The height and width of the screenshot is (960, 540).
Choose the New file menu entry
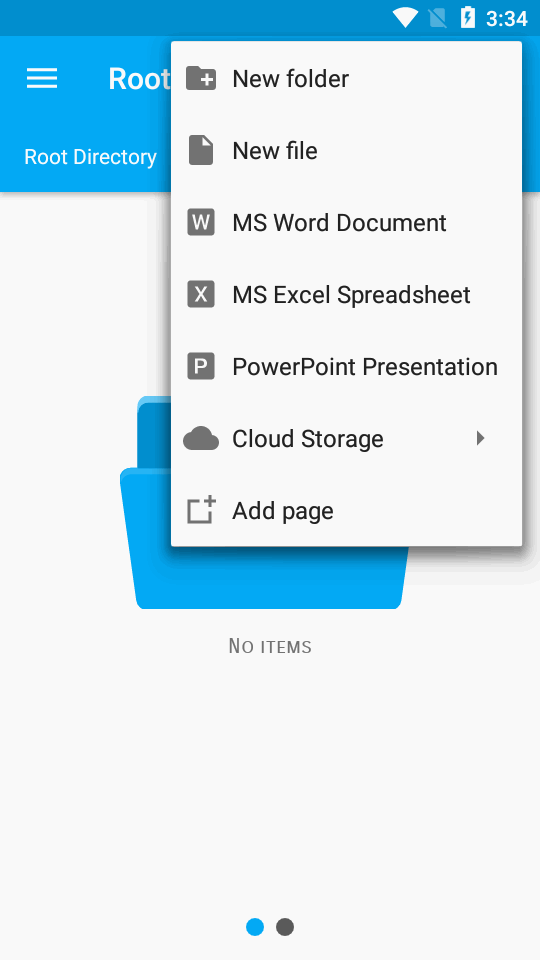(x=347, y=151)
